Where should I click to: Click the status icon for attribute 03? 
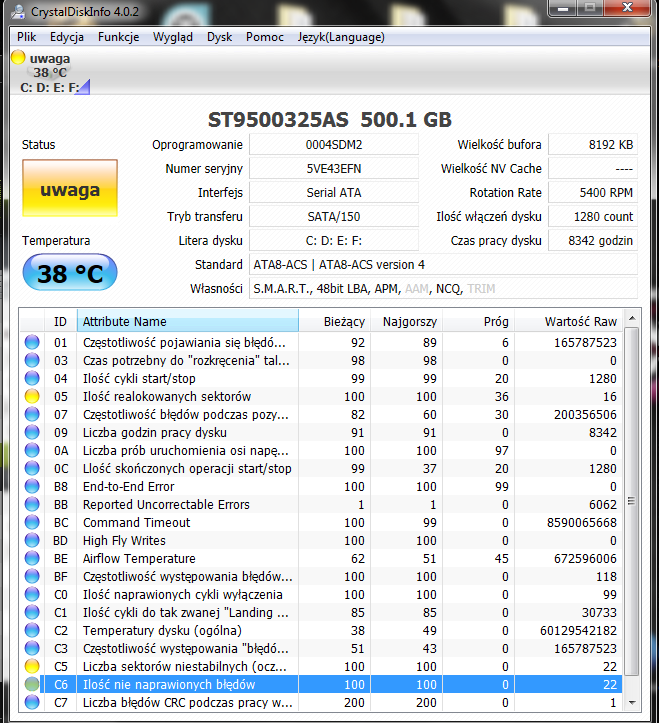coord(32,360)
